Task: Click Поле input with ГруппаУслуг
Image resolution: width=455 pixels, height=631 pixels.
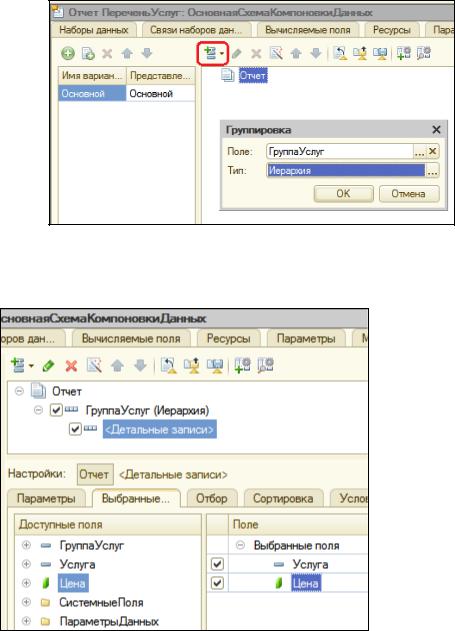Action: point(340,152)
